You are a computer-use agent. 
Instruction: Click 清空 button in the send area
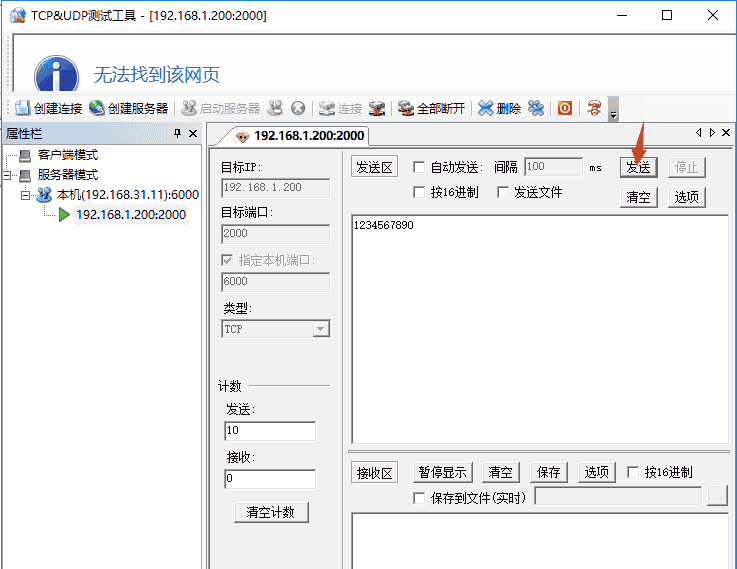[x=638, y=197]
